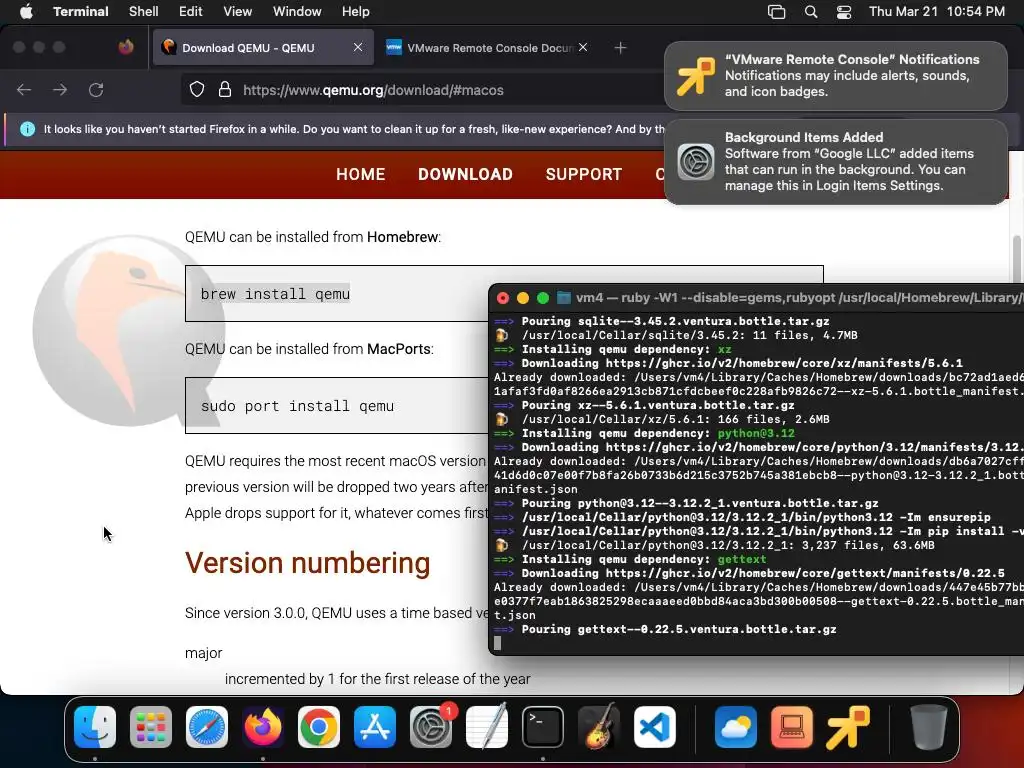The image size is (1024, 768).
Task: Open the View menu
Action: [x=237, y=12]
